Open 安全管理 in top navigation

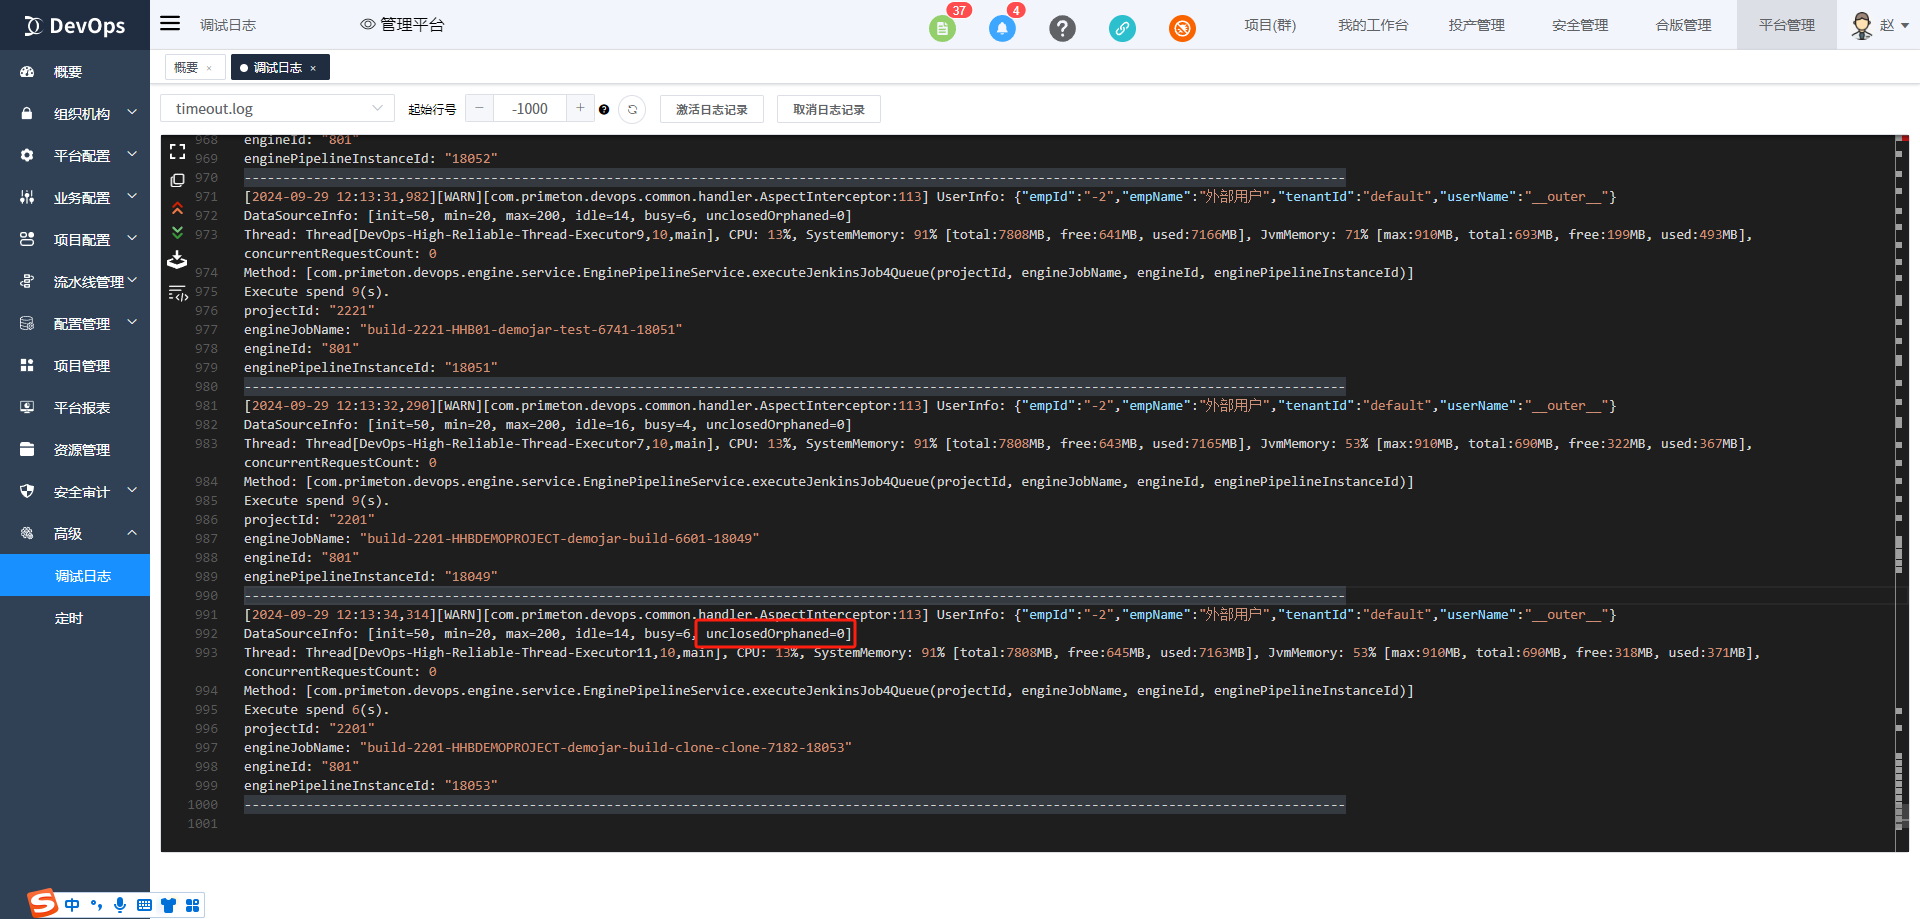(1580, 25)
